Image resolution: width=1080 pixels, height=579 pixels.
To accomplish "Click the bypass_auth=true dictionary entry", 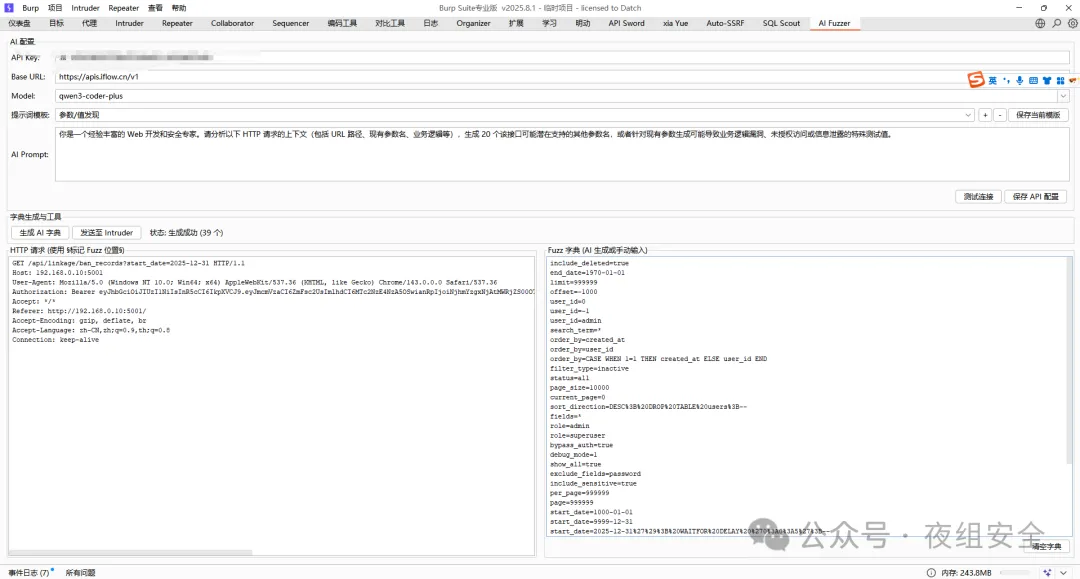I will 581,445.
